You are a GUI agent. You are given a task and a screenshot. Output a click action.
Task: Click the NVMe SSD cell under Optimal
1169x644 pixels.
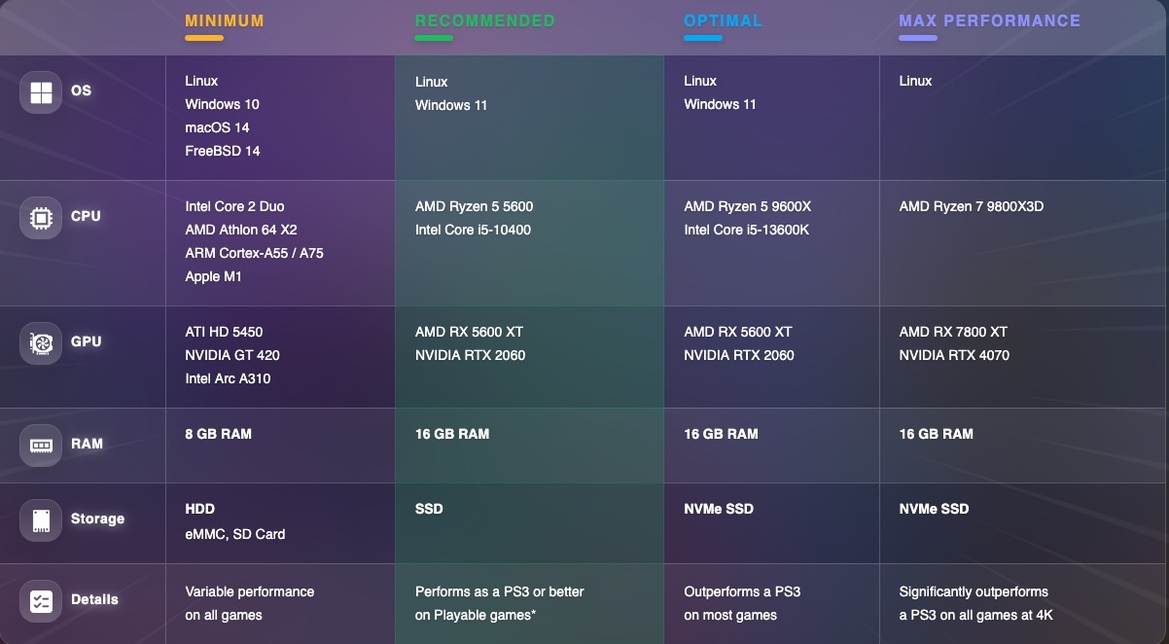(x=718, y=509)
